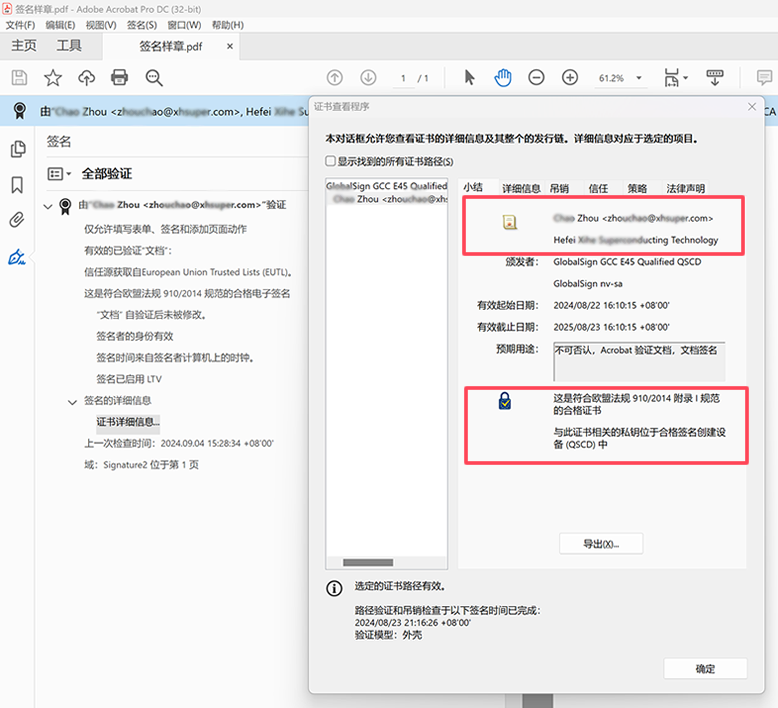The height and width of the screenshot is (708, 778).
Task: Select 域: Signature2 位于第 1 页 row
Action: (x=141, y=465)
